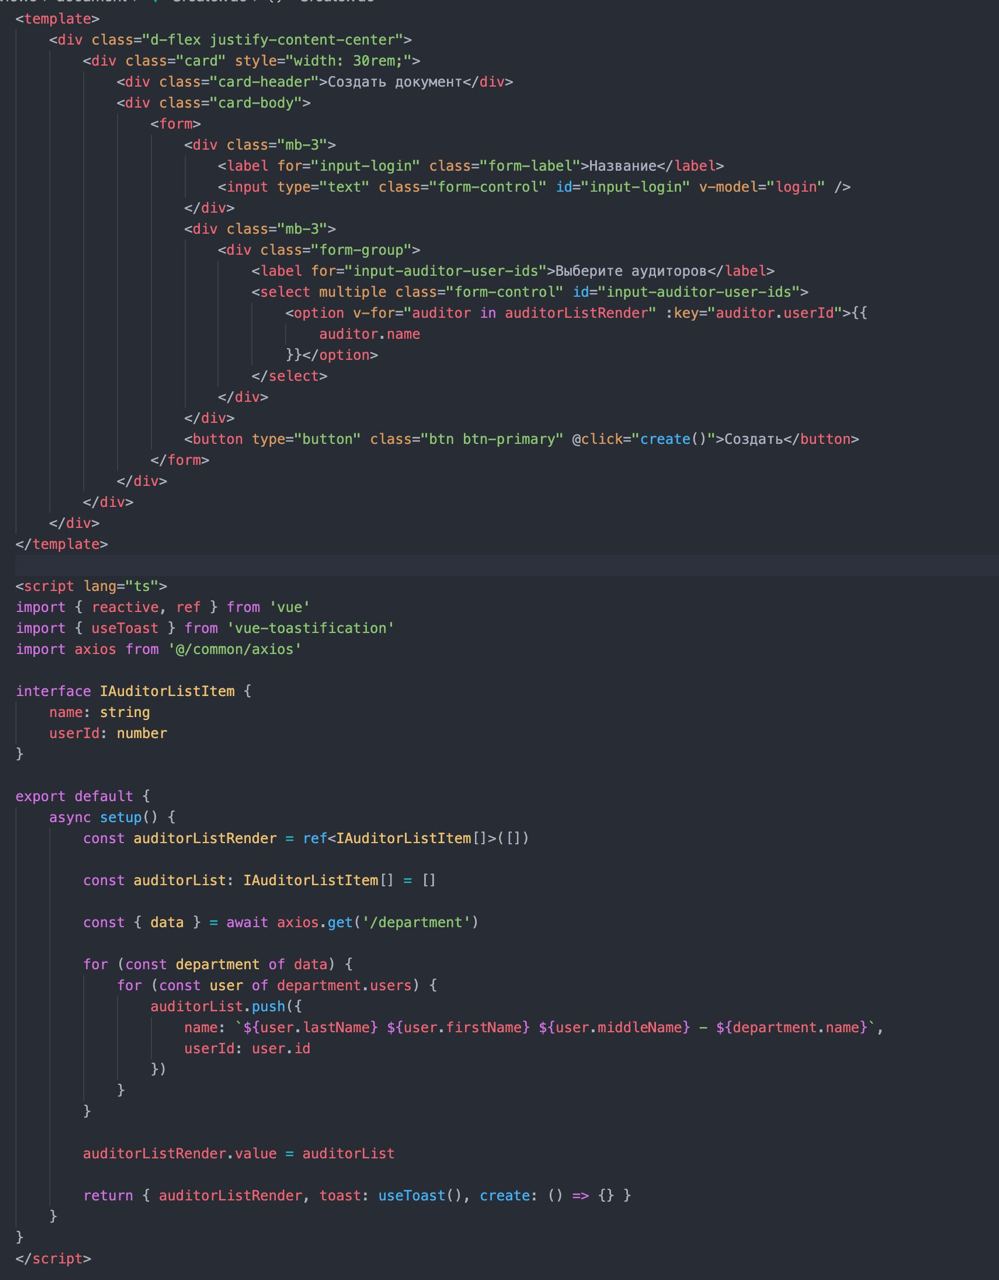Image resolution: width=999 pixels, height=1280 pixels.
Task: Click the '/department' string literal
Action: point(416,922)
